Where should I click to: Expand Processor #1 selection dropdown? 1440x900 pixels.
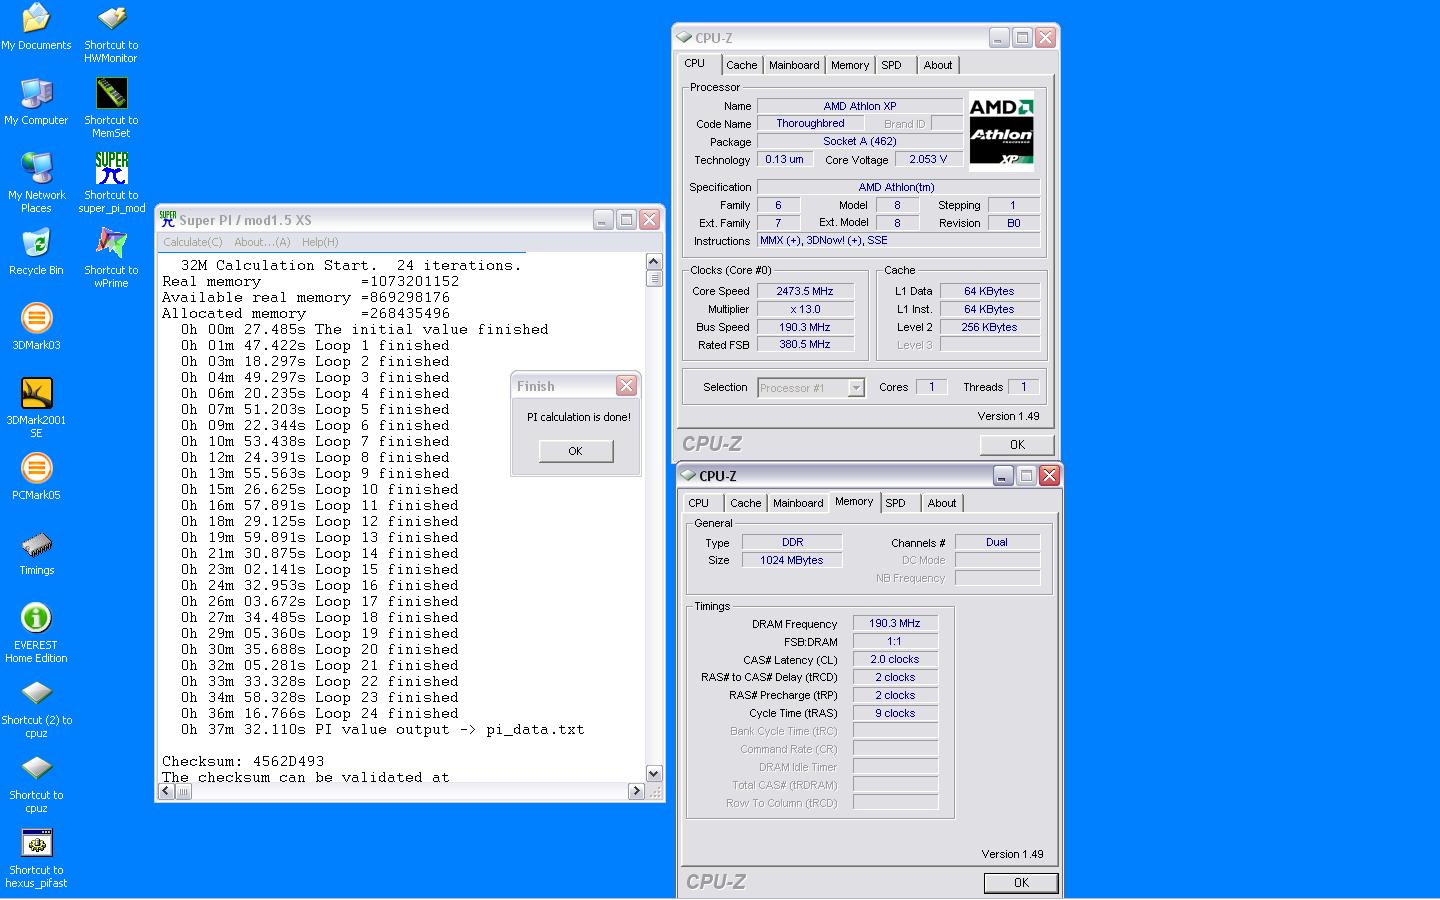click(856, 388)
